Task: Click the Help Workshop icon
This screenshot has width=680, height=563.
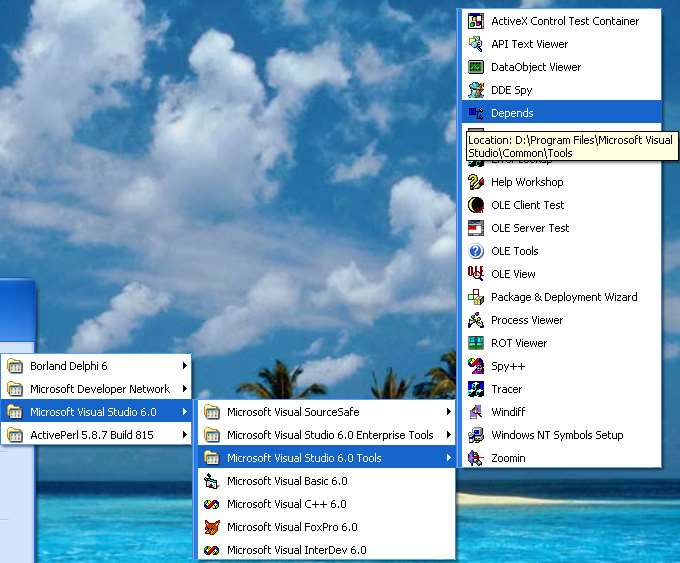Action: coord(476,182)
